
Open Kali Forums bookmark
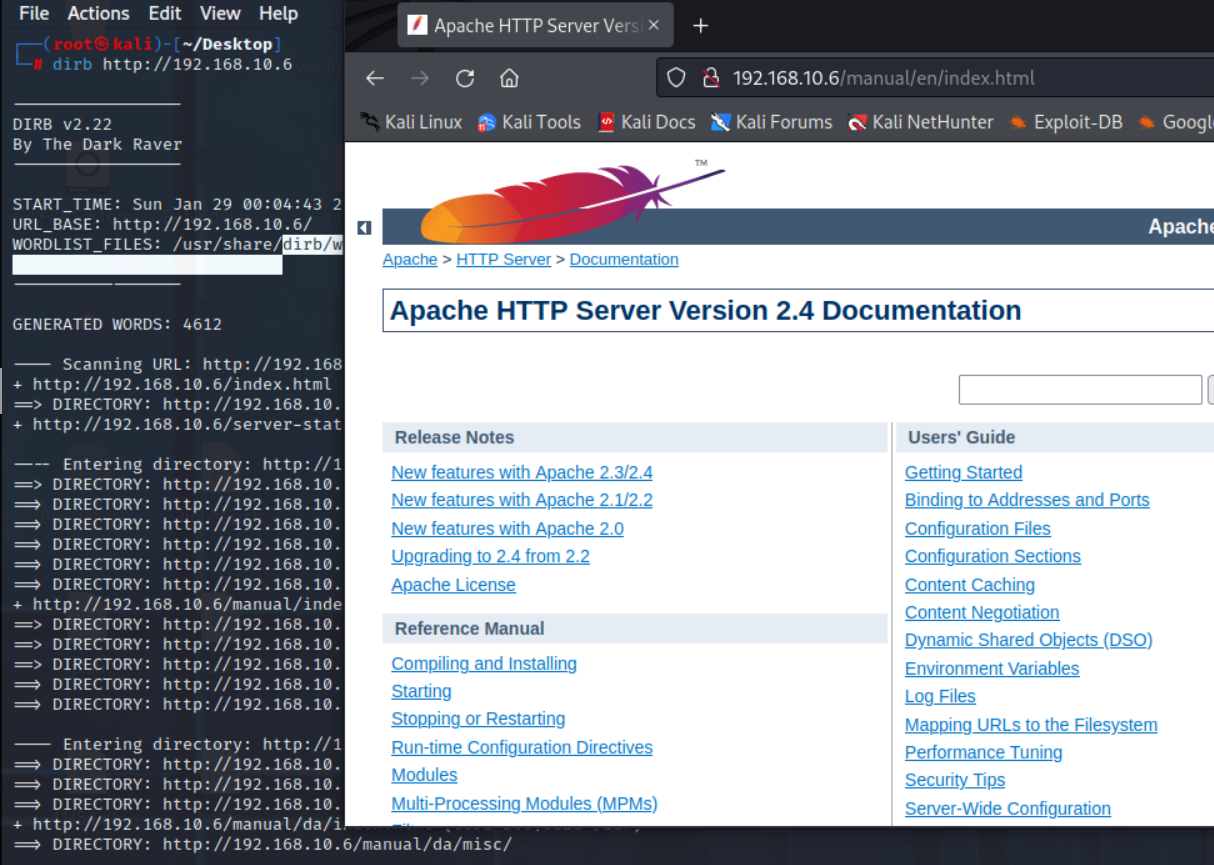(x=771, y=122)
